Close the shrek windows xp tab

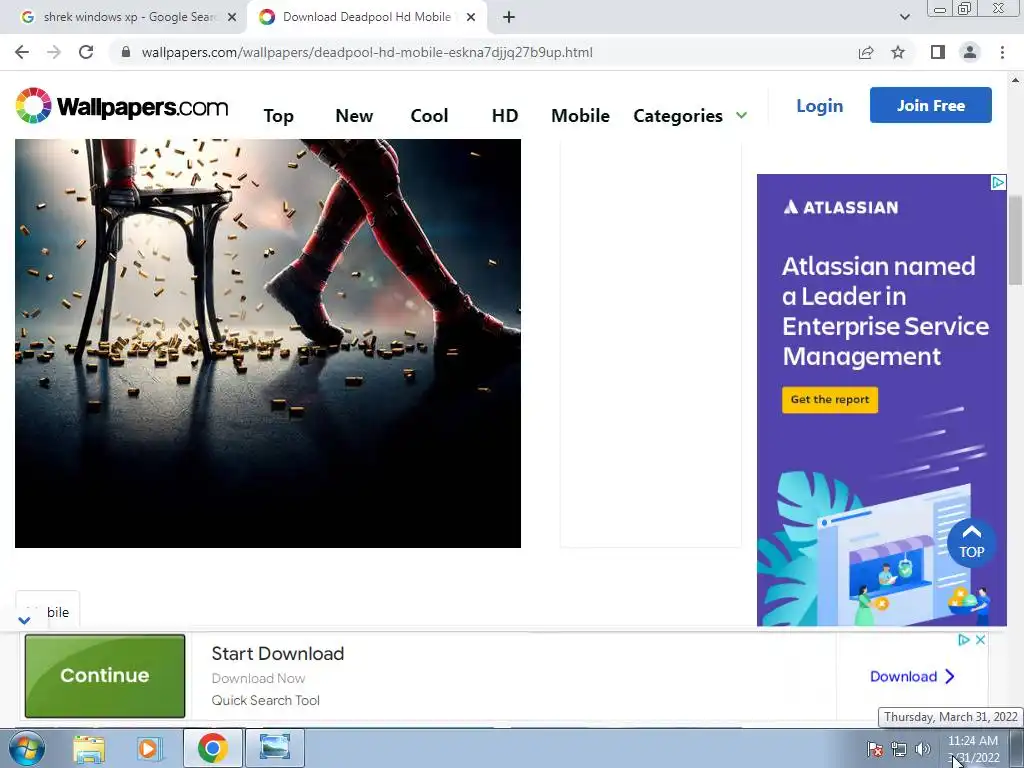[232, 18]
